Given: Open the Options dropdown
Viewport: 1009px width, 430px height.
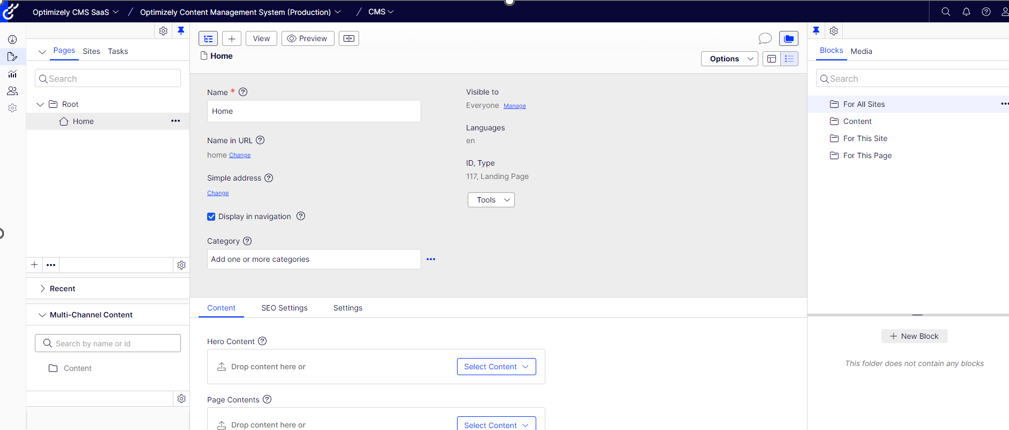Looking at the screenshot, I should [x=729, y=59].
